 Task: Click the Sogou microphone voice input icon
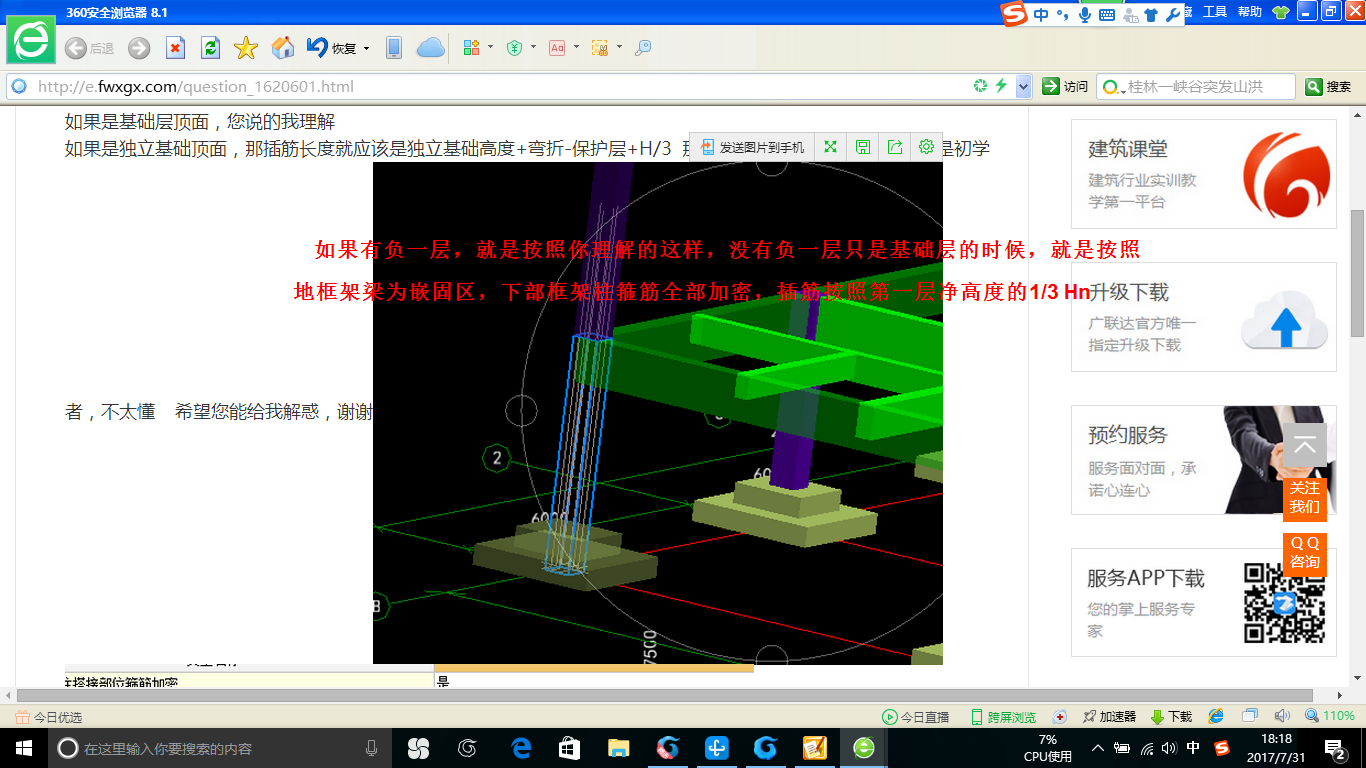[1085, 15]
